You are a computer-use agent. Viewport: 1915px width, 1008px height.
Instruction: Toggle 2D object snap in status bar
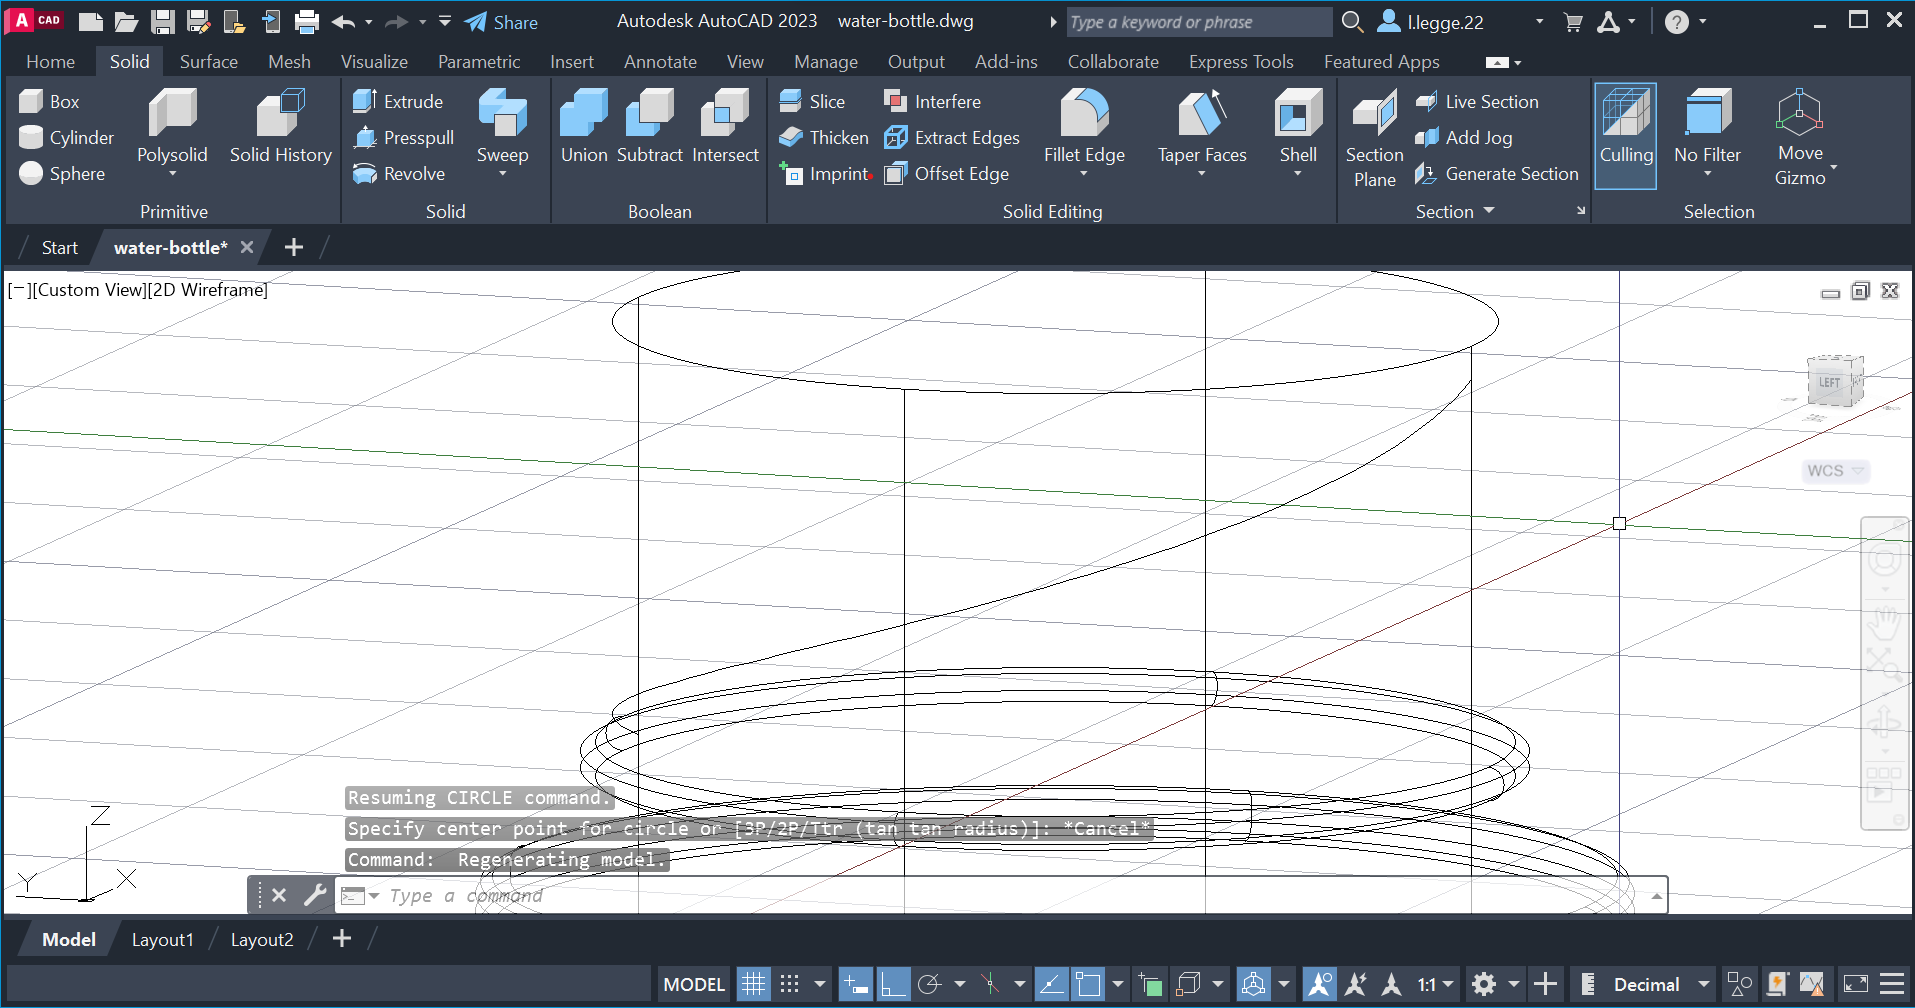pyautogui.click(x=1087, y=984)
